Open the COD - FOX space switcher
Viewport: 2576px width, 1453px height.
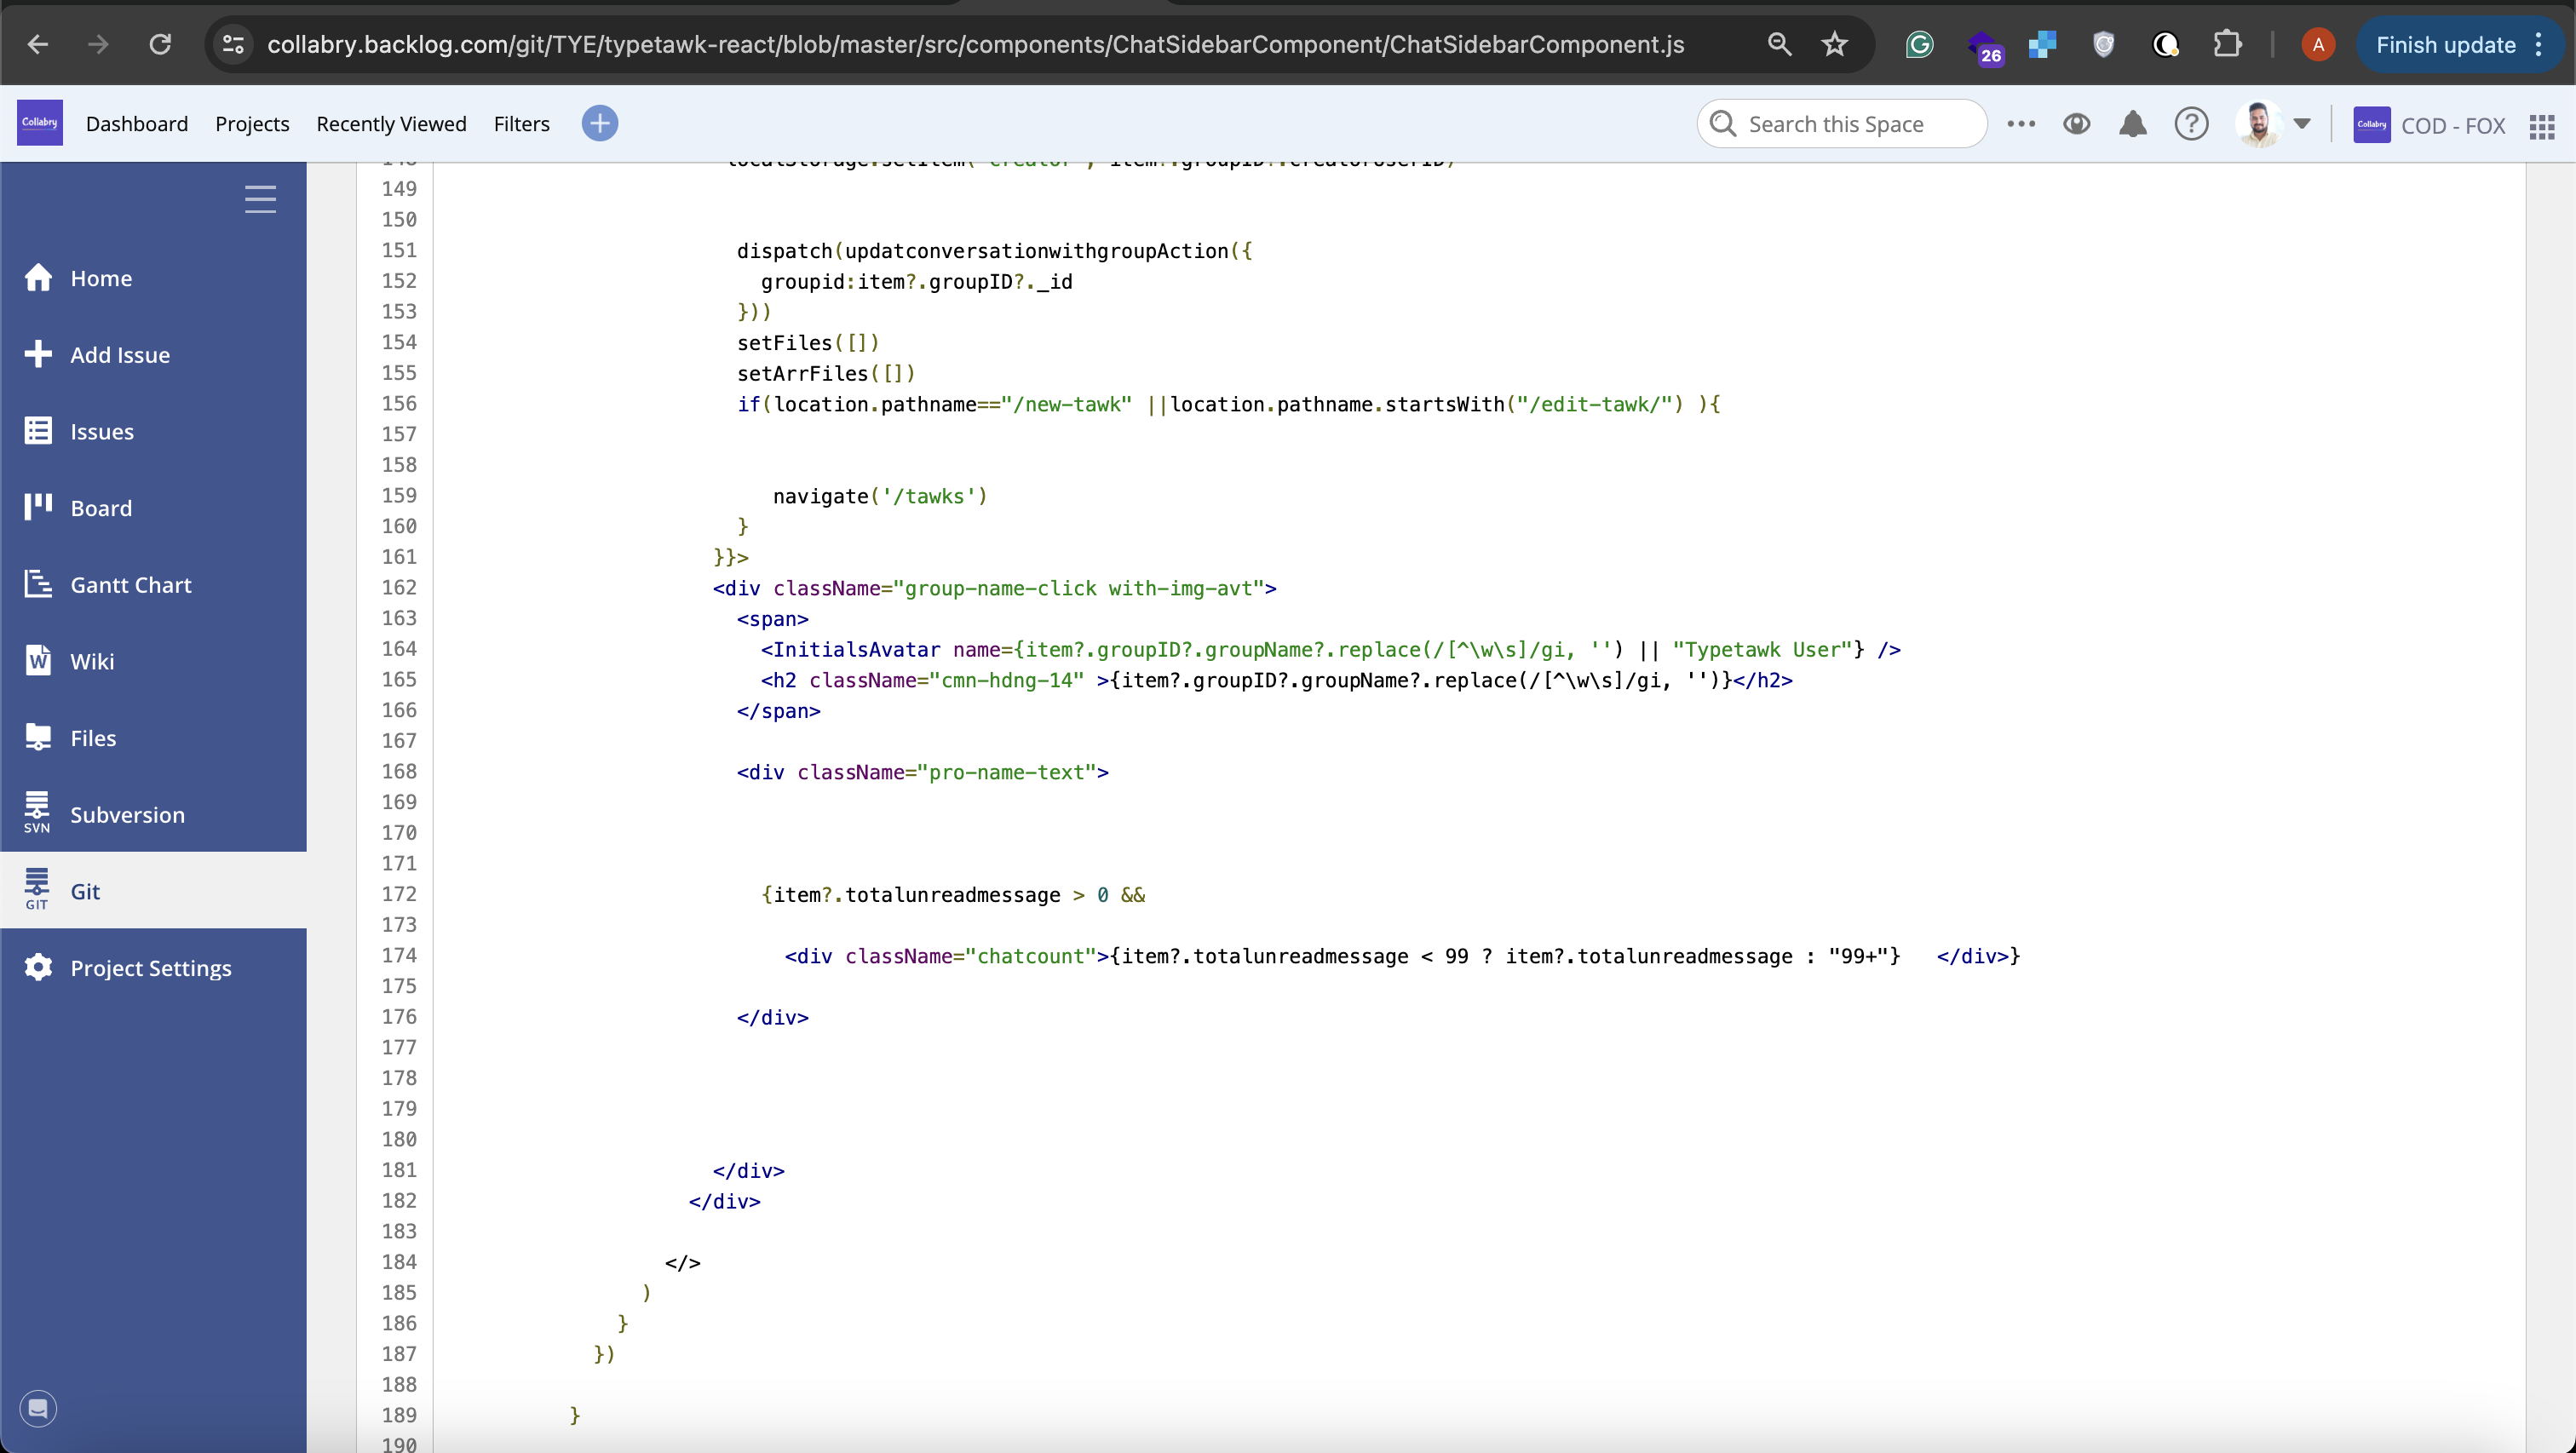click(2429, 125)
